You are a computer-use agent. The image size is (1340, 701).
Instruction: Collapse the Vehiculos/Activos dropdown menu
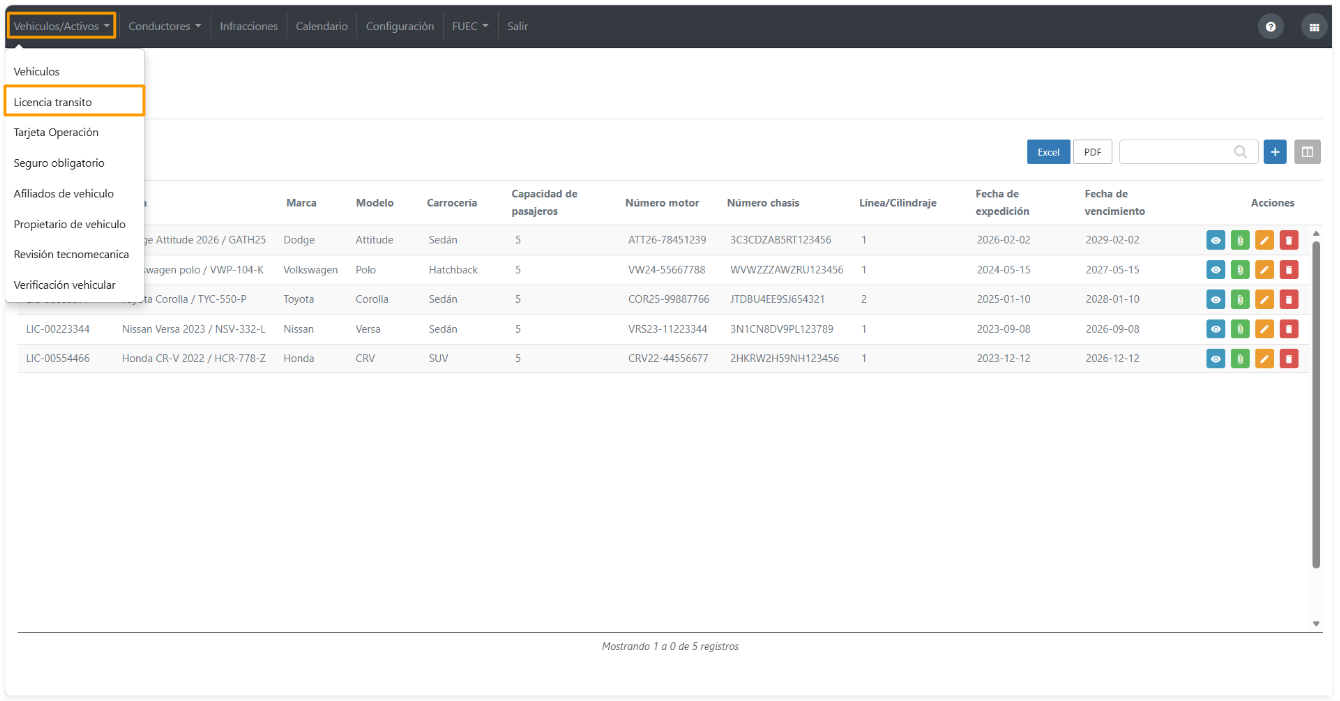(62, 26)
